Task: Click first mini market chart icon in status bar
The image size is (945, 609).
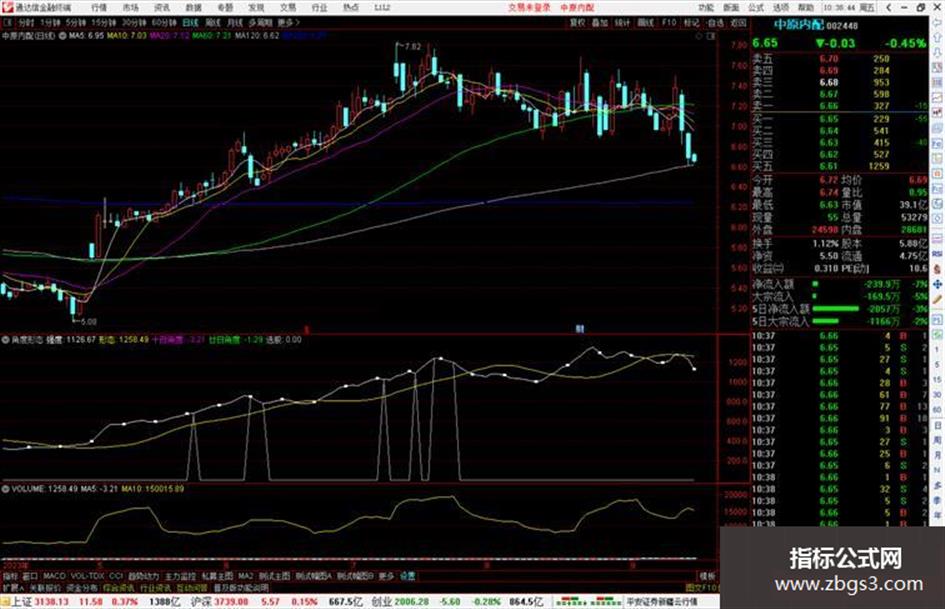Action: (x=571, y=602)
